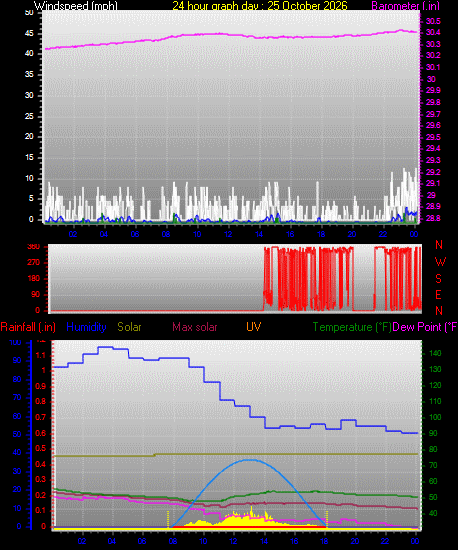
Task: Click the 130 temperature axis value
Action: pyautogui.click(x=435, y=370)
